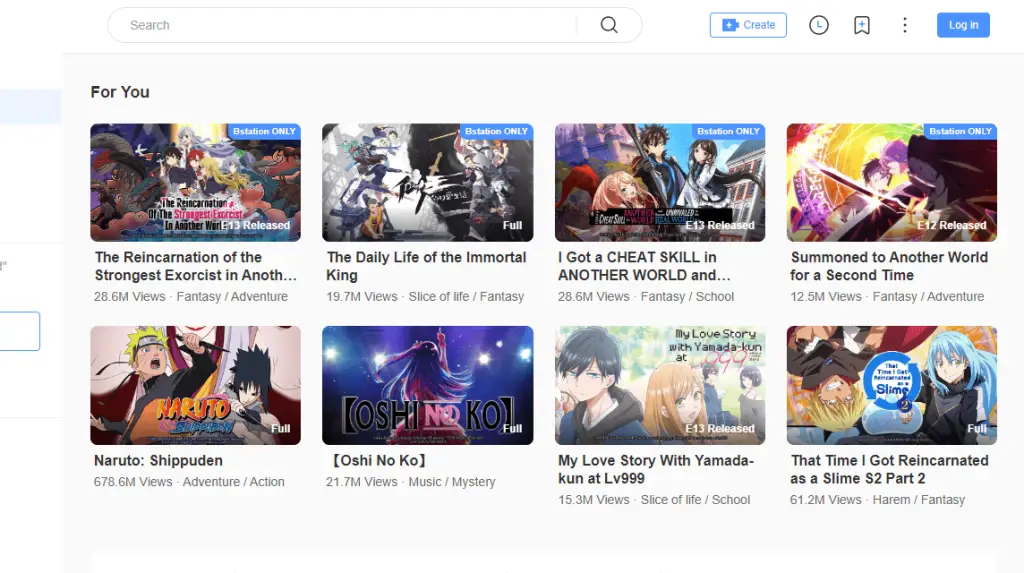Click the For You section heading
1024x573 pixels.
click(x=120, y=92)
